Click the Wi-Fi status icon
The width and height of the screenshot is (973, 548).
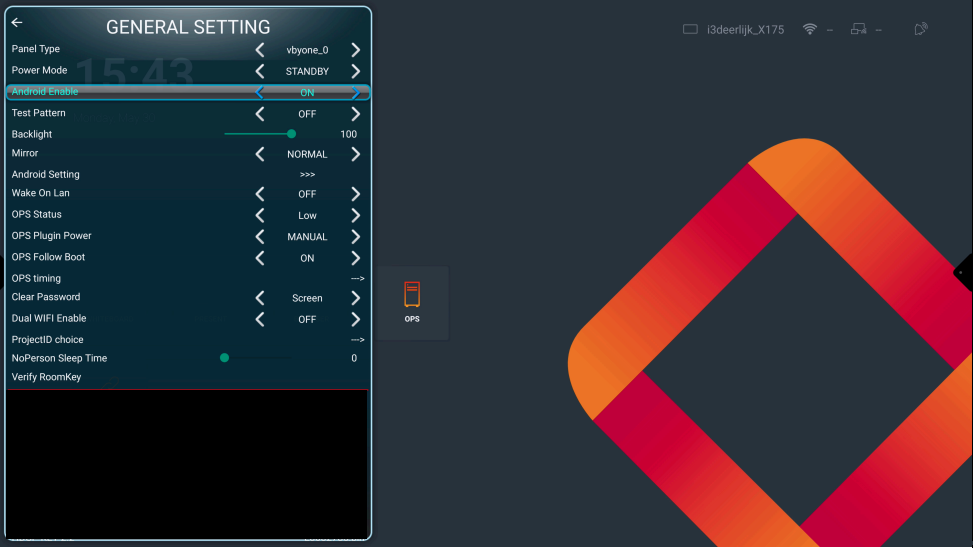coord(809,29)
